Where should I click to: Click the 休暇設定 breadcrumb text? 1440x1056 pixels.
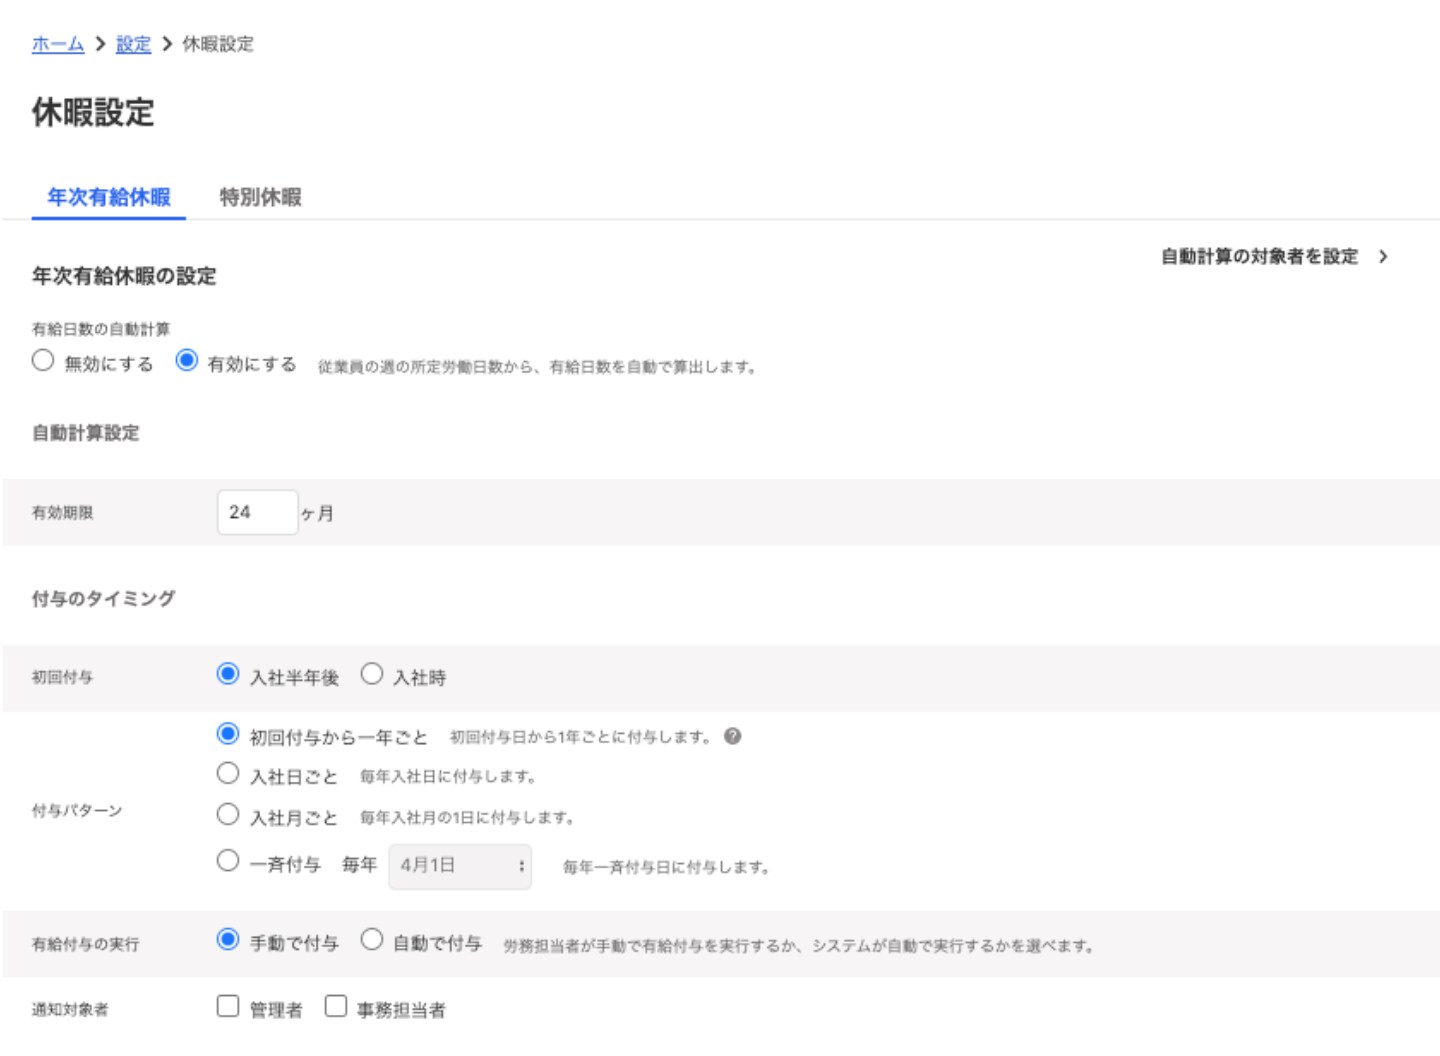pyautogui.click(x=218, y=44)
